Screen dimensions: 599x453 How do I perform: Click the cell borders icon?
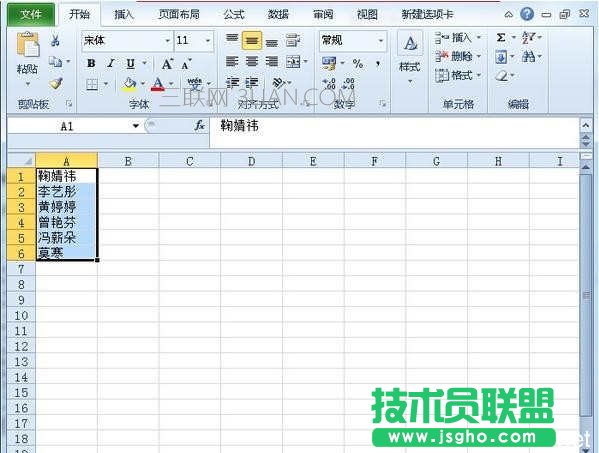92,84
